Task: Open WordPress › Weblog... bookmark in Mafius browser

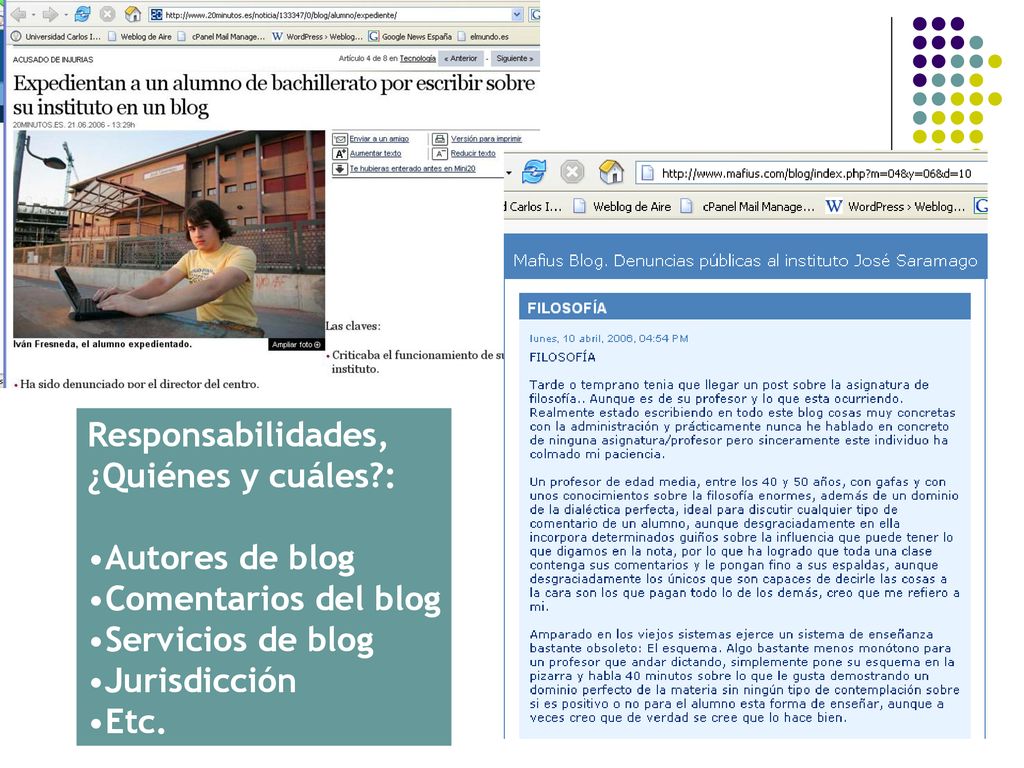Action: click(x=895, y=206)
